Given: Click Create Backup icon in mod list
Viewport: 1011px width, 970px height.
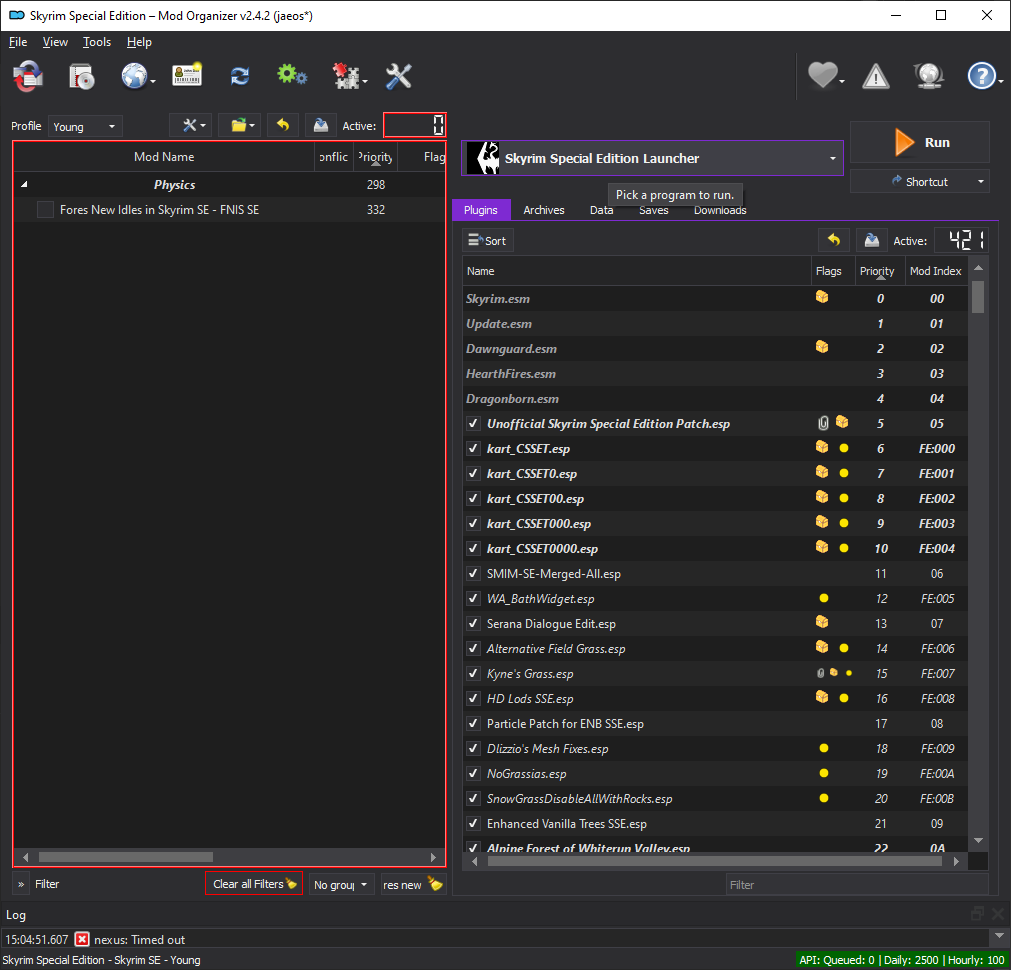Looking at the screenshot, I should tap(320, 126).
